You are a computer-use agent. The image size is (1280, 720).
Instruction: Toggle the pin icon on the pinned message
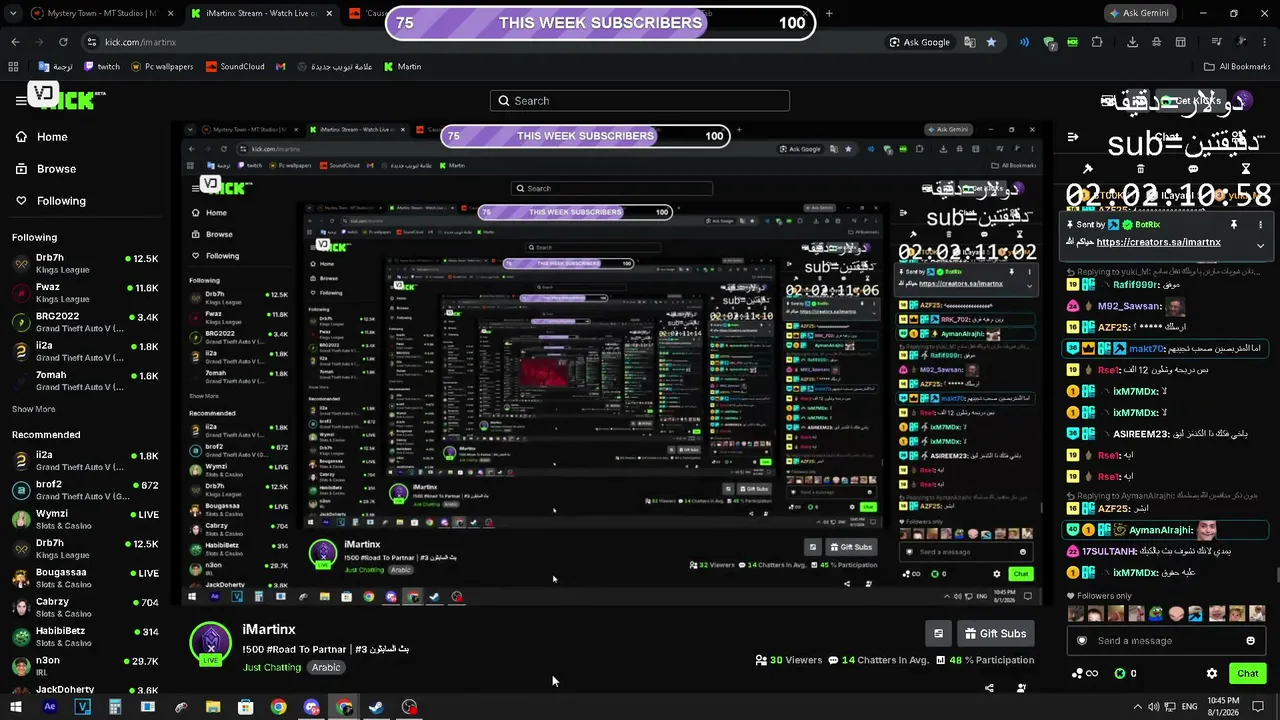1234,225
